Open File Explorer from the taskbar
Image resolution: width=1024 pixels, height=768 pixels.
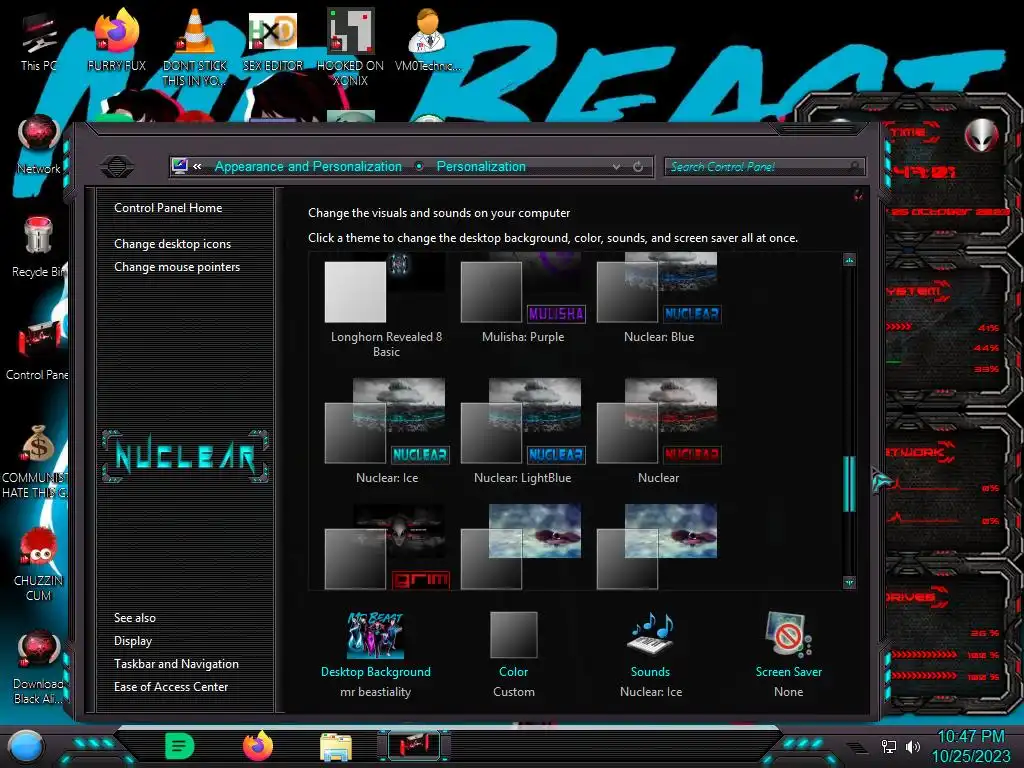pyautogui.click(x=336, y=746)
